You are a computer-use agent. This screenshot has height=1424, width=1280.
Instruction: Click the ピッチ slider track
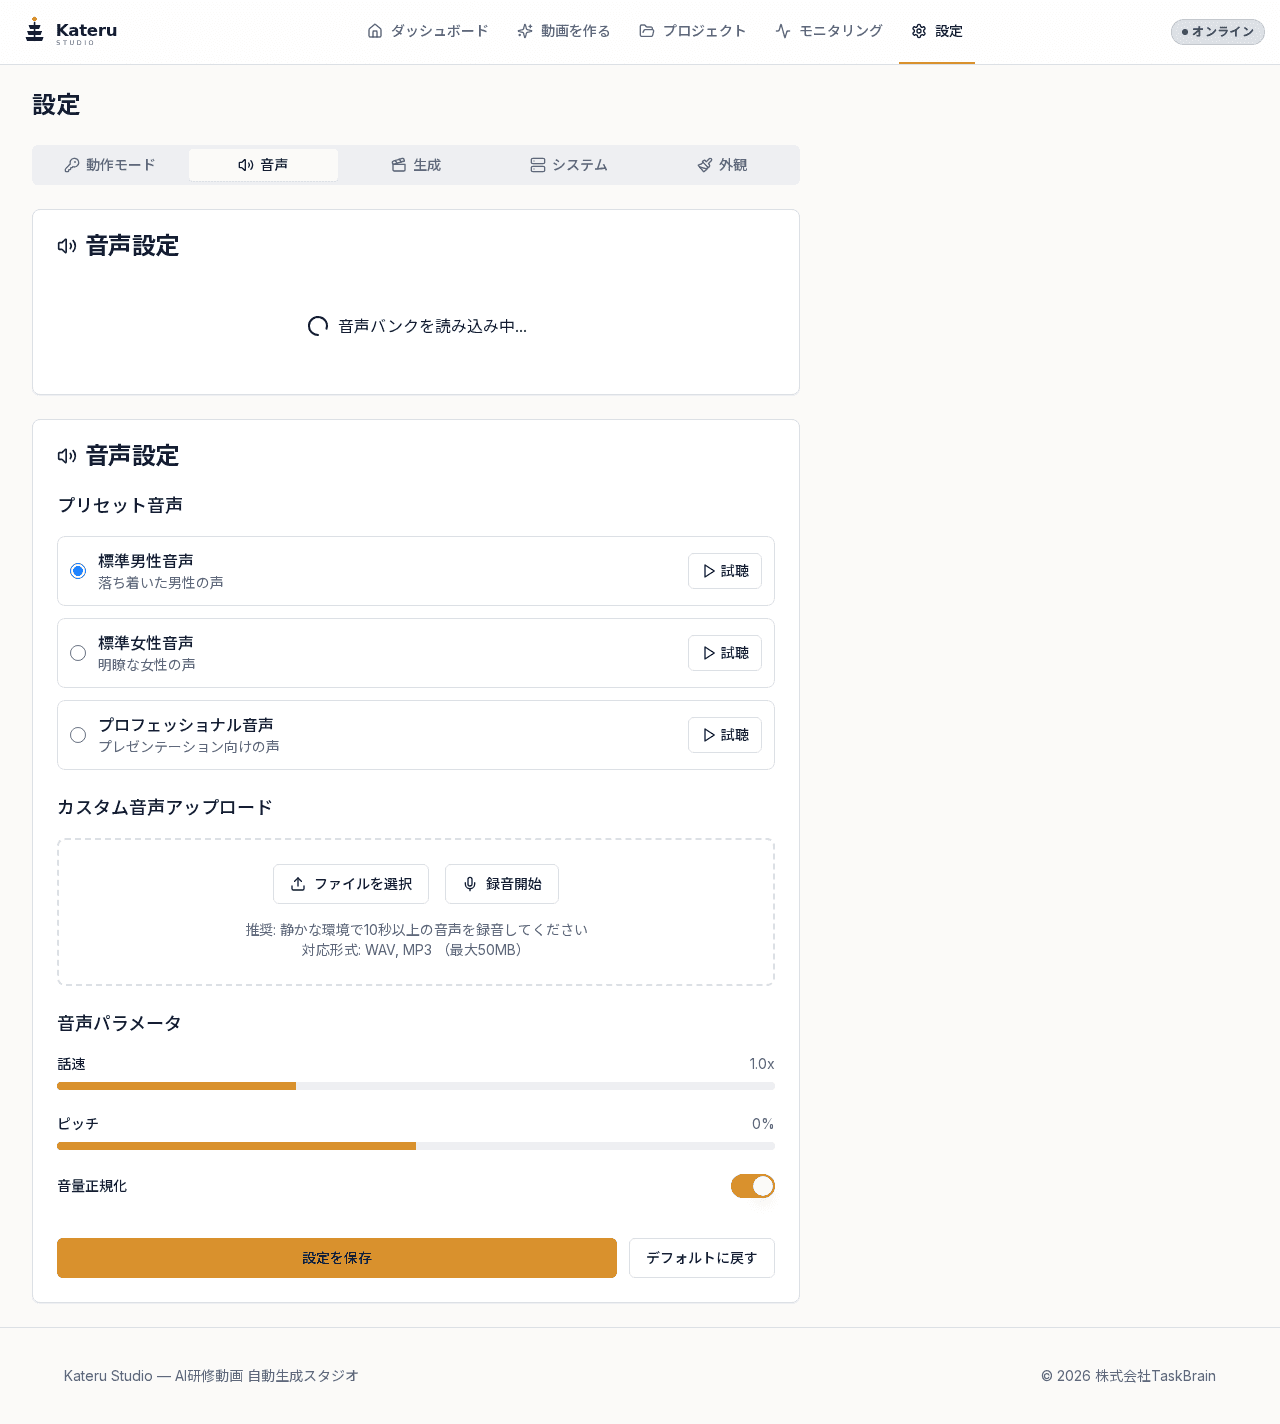coord(416,1146)
